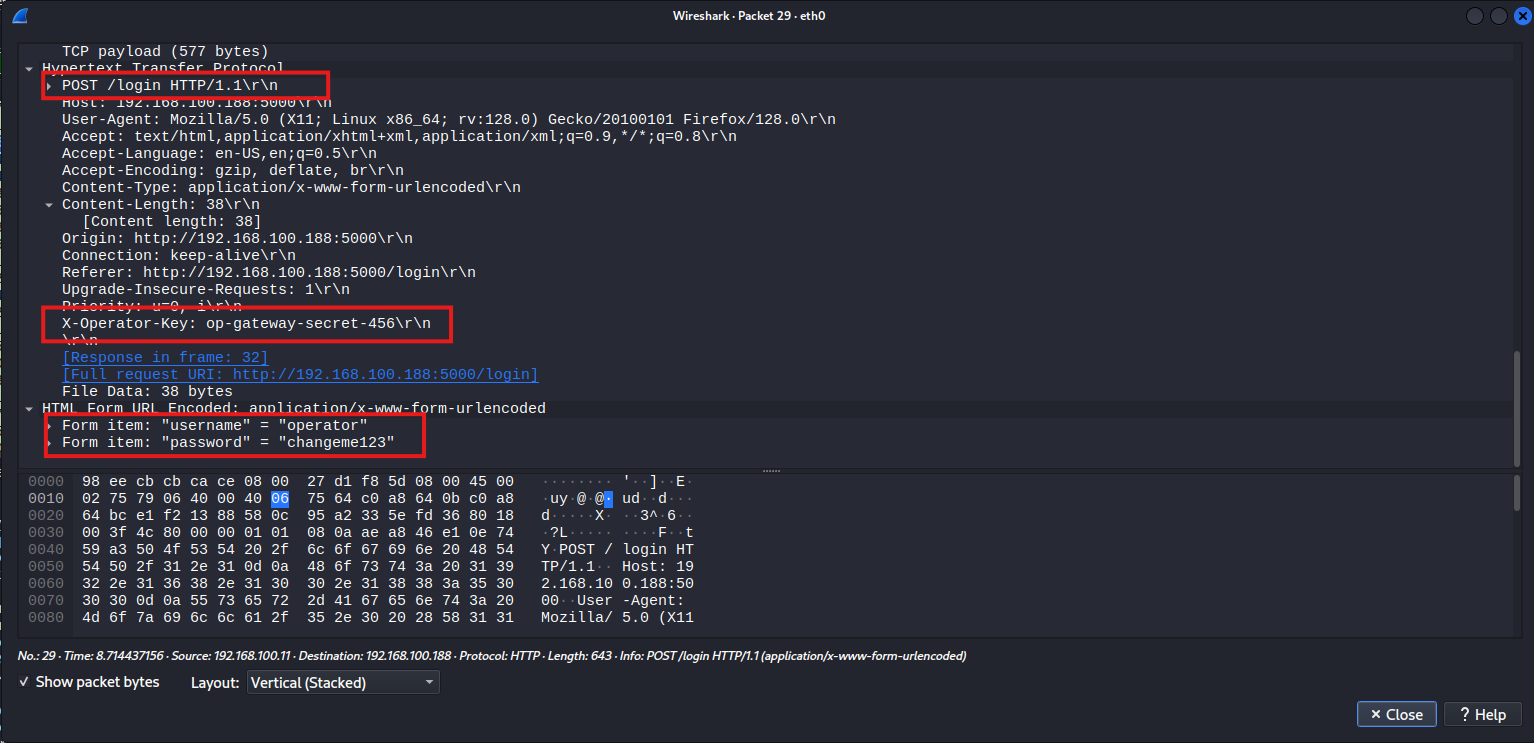Click the Wireshark logo icon
The height and width of the screenshot is (743, 1534).
click(18, 15)
